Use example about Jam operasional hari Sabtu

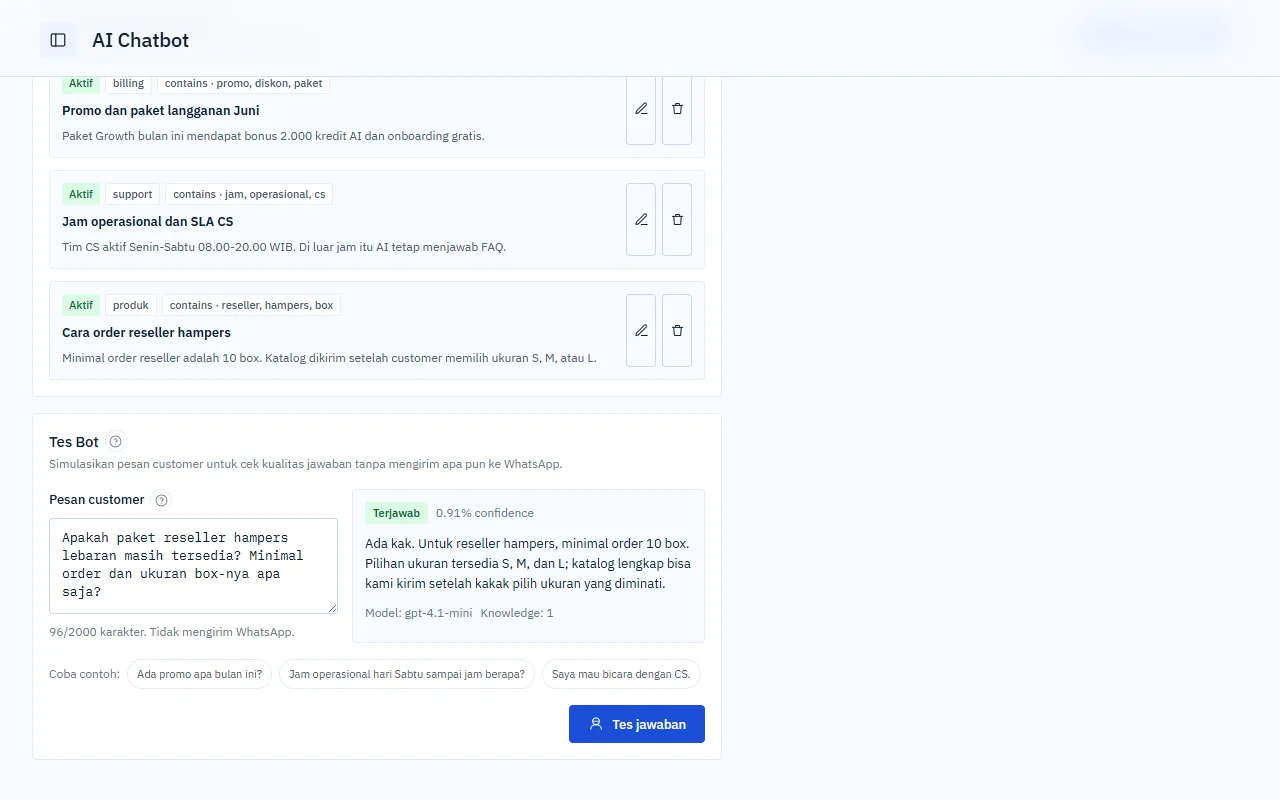pyautogui.click(x=407, y=674)
